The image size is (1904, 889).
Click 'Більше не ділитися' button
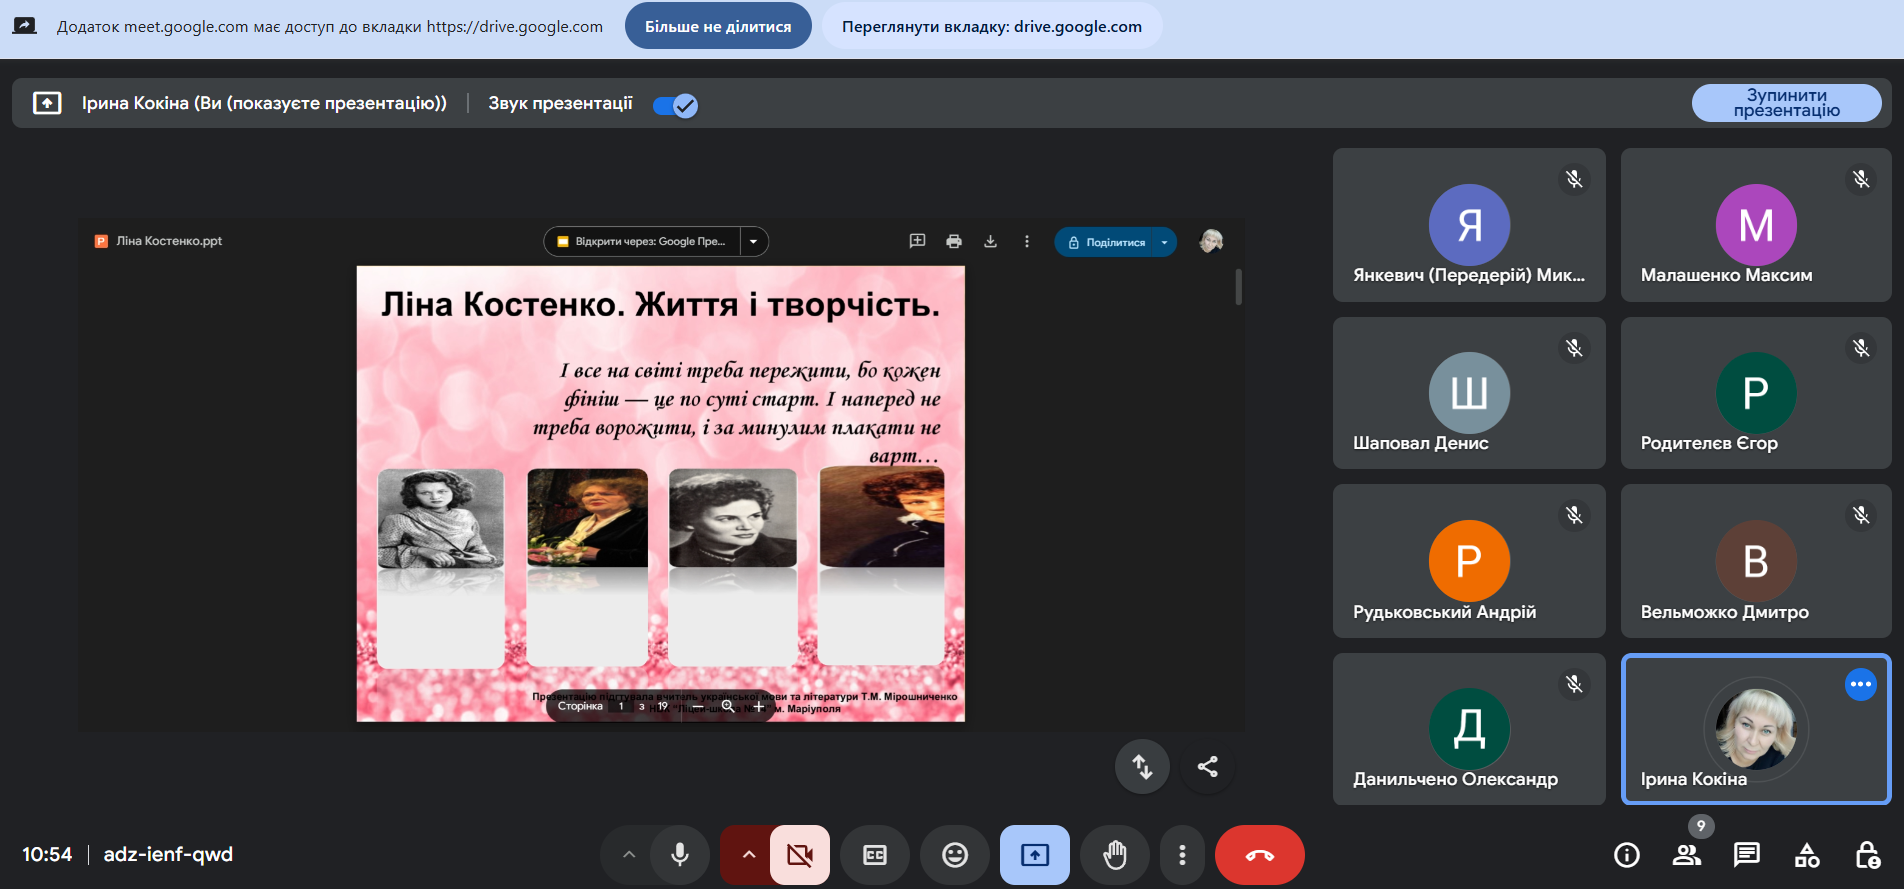(x=718, y=26)
